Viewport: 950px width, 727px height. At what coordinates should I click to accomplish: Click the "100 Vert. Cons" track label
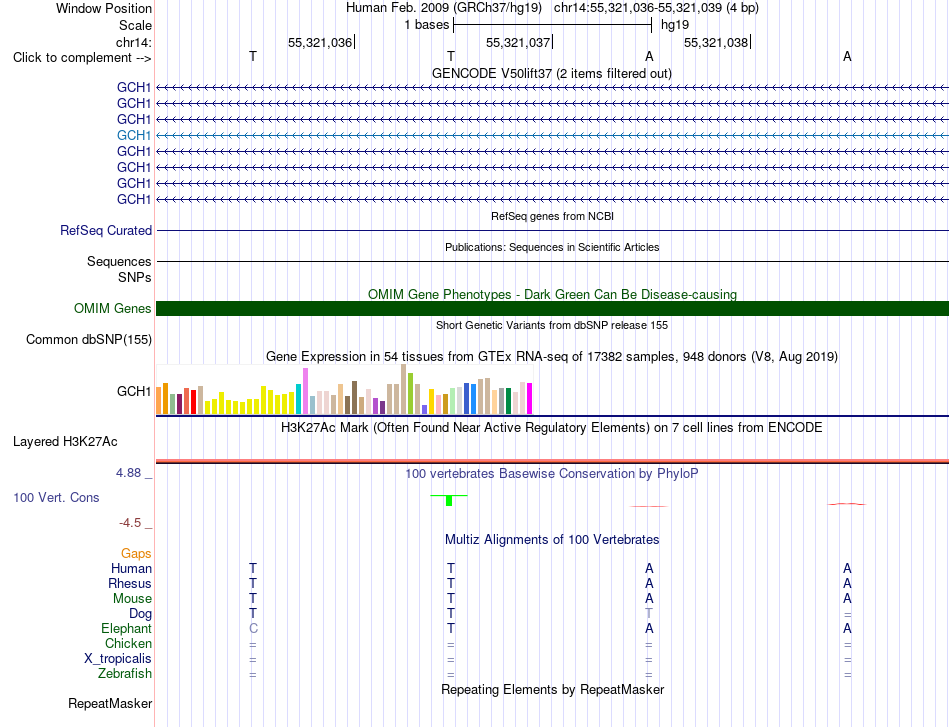[56, 497]
